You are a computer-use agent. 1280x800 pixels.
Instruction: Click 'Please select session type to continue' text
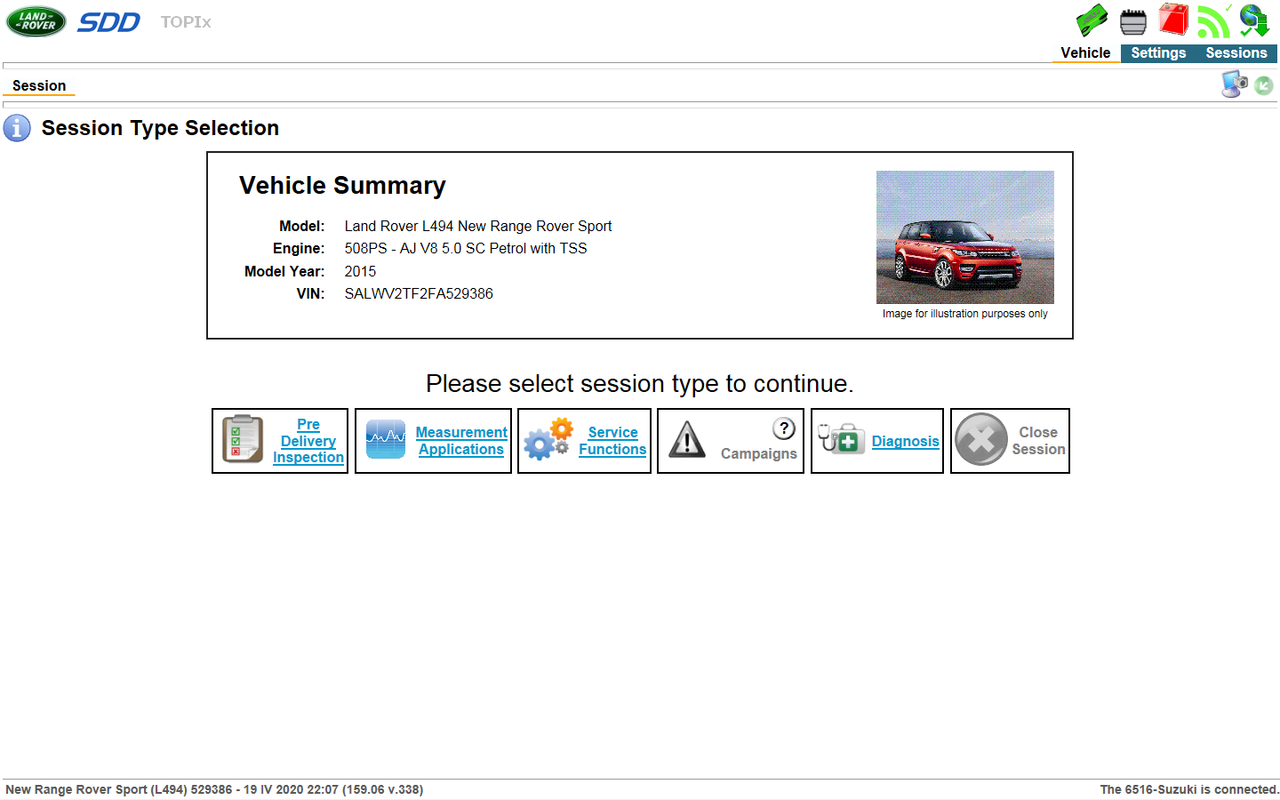click(640, 384)
